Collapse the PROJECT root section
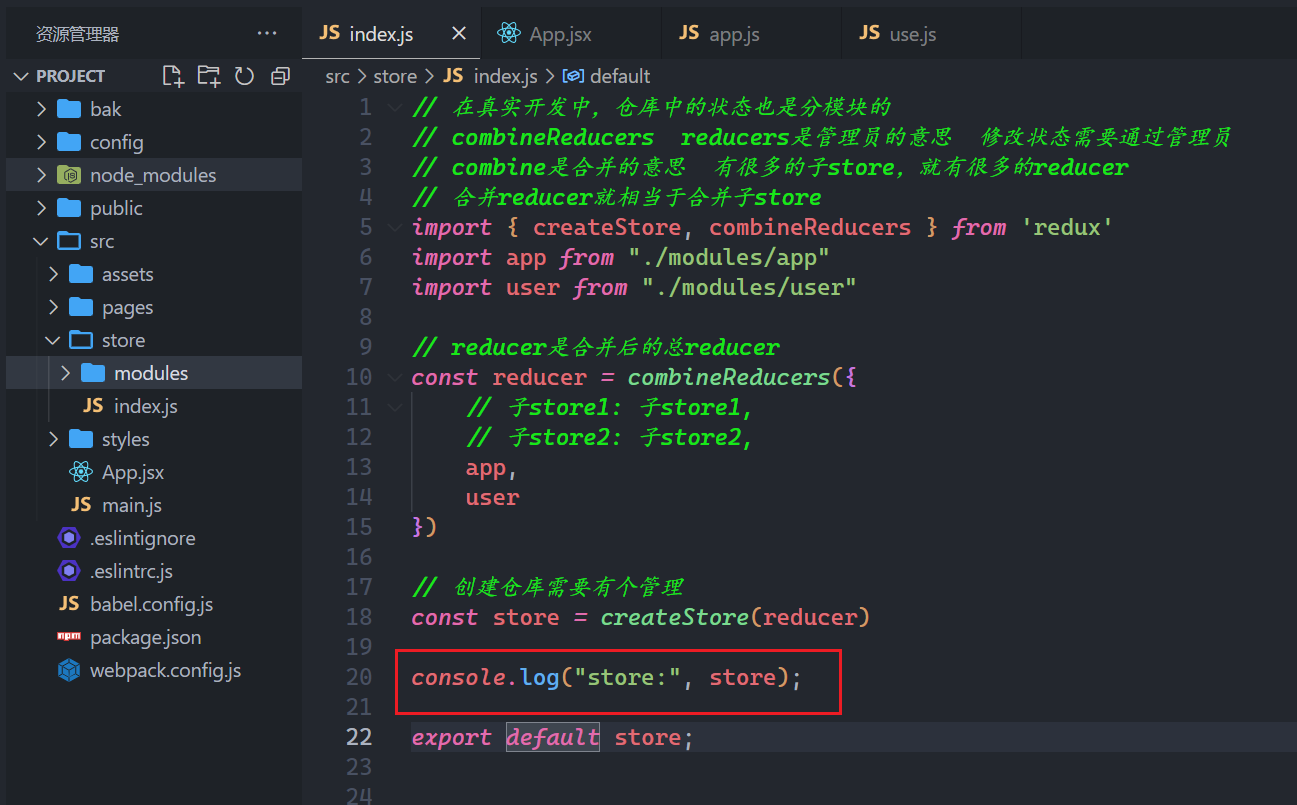 (x=21, y=76)
